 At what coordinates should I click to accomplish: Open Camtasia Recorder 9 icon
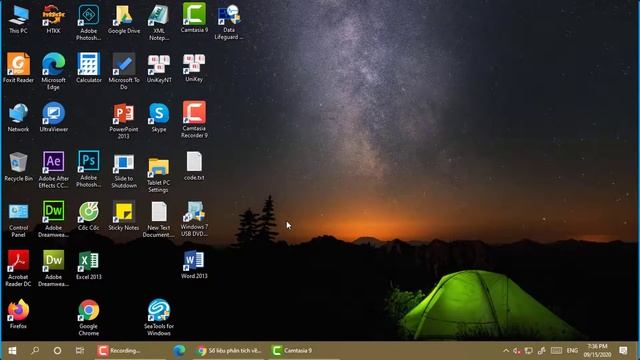click(194, 120)
